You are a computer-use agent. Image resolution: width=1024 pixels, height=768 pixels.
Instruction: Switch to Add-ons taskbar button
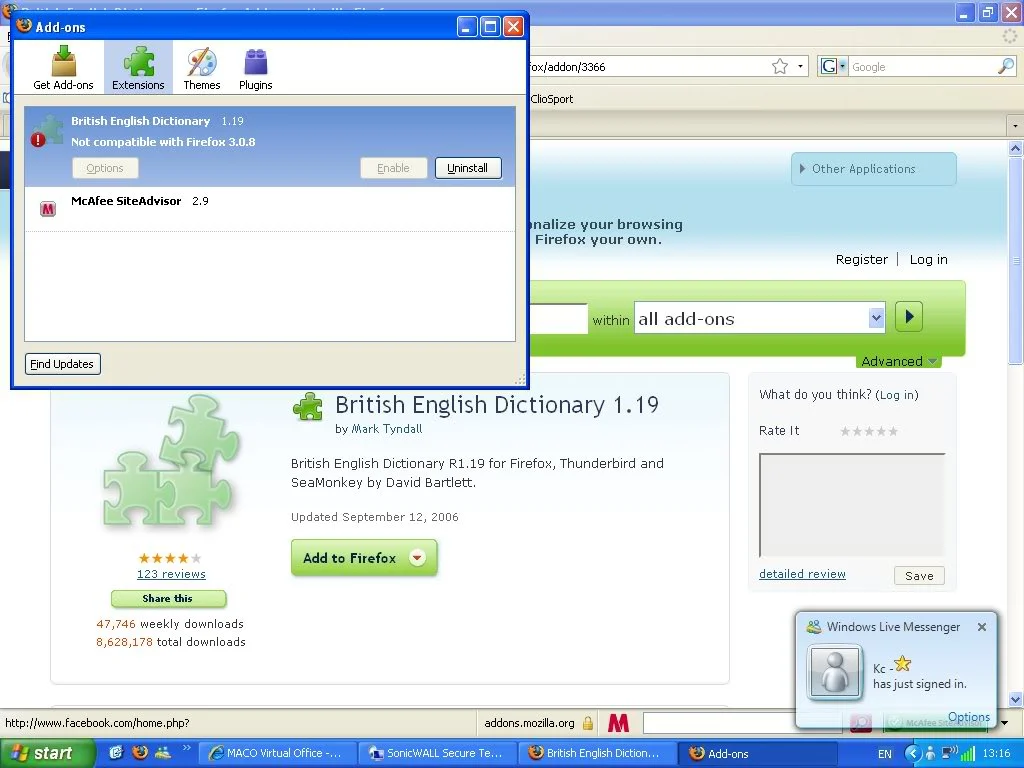758,753
